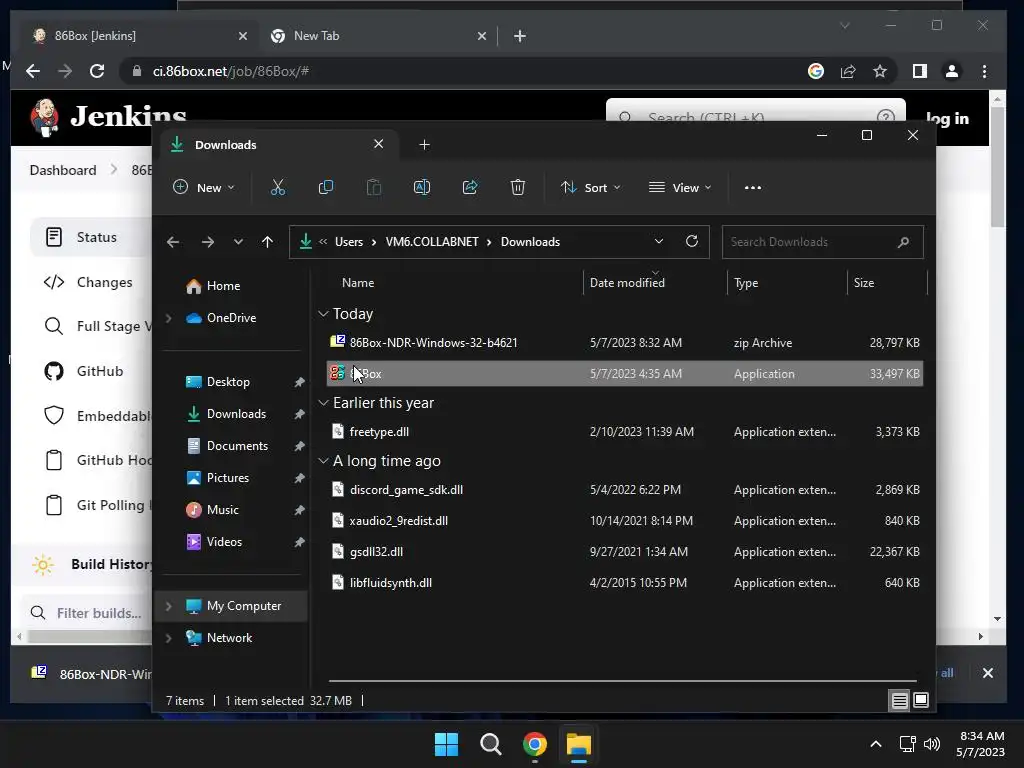Select 86Box-NDR-Windows-32-b4621 zip file
The image size is (1024, 768).
click(x=624, y=343)
